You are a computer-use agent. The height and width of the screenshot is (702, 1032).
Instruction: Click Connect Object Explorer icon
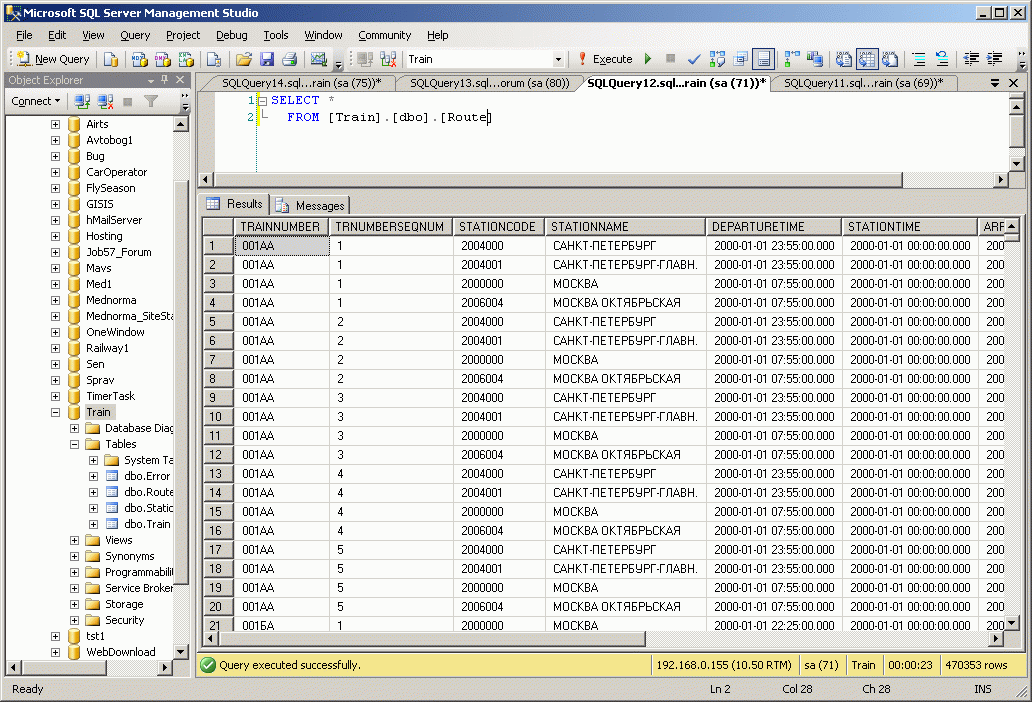[x=82, y=101]
